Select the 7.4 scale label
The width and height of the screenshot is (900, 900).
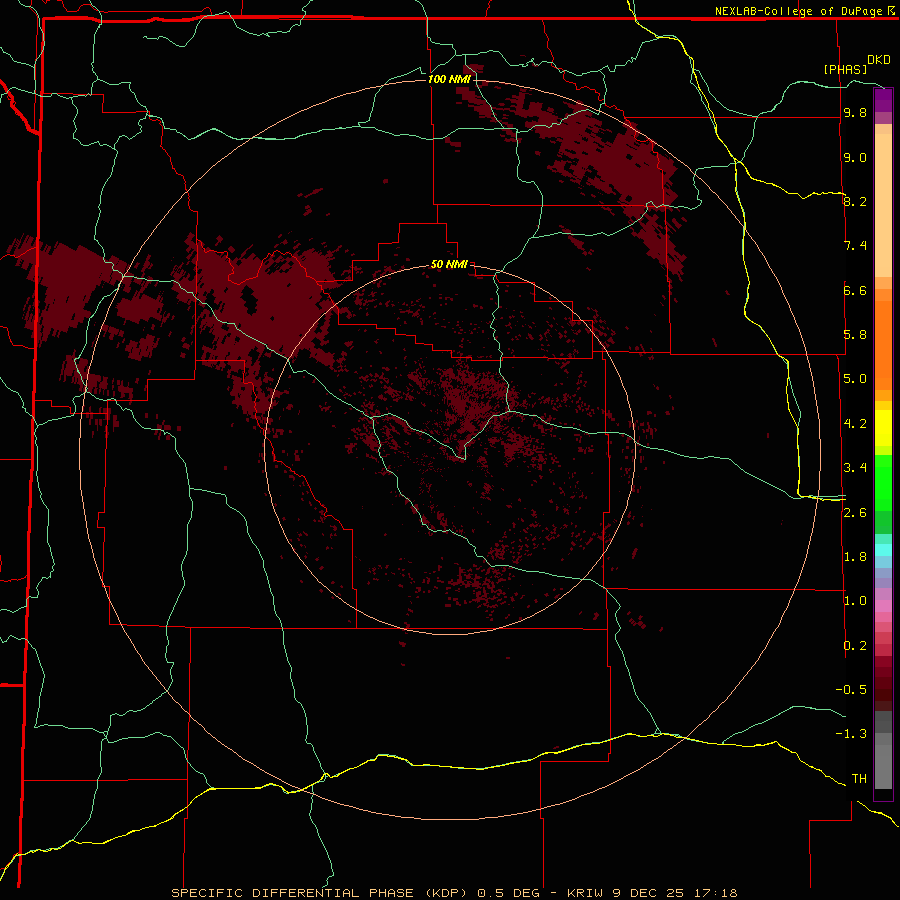855,246
